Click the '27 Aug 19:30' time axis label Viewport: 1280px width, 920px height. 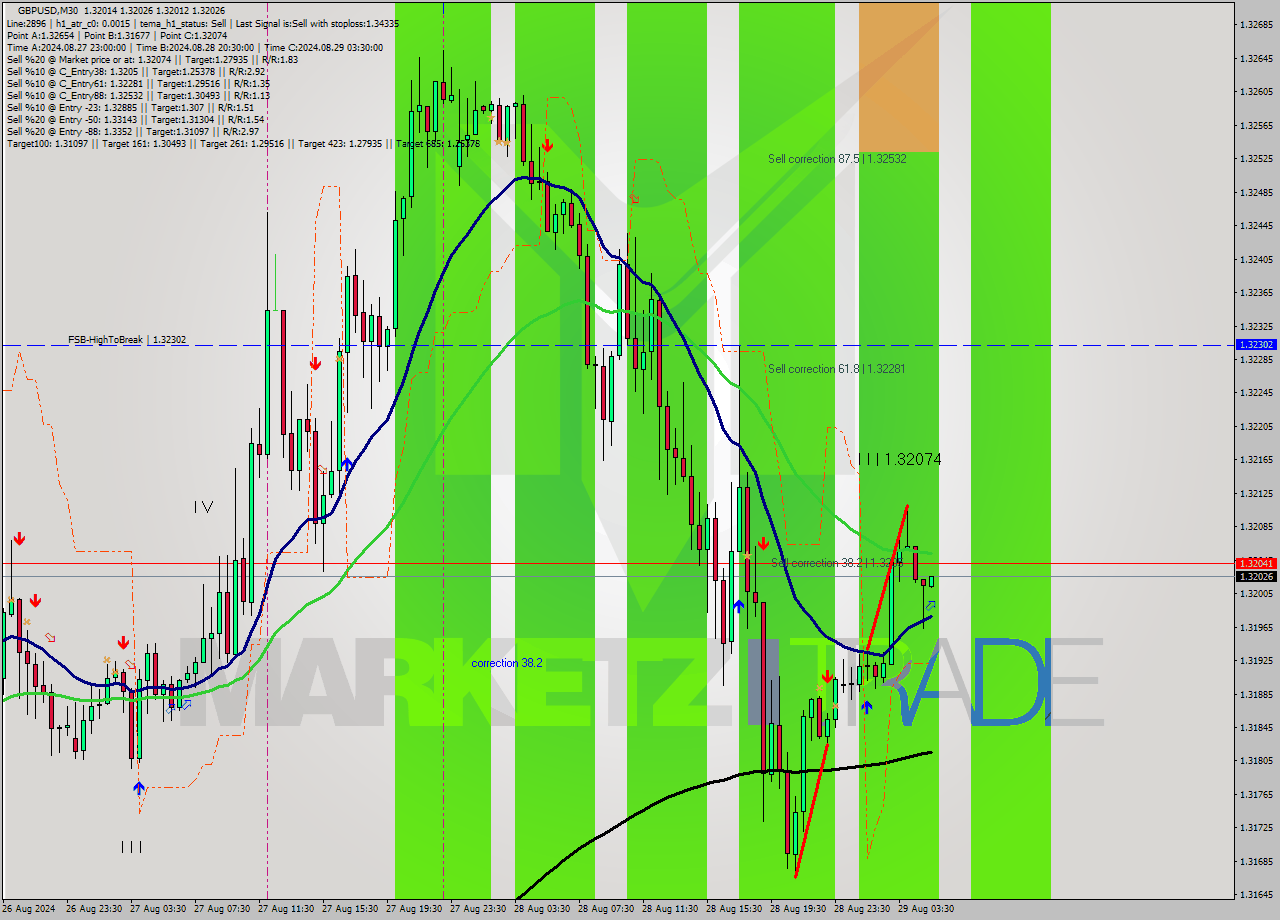(x=414, y=909)
